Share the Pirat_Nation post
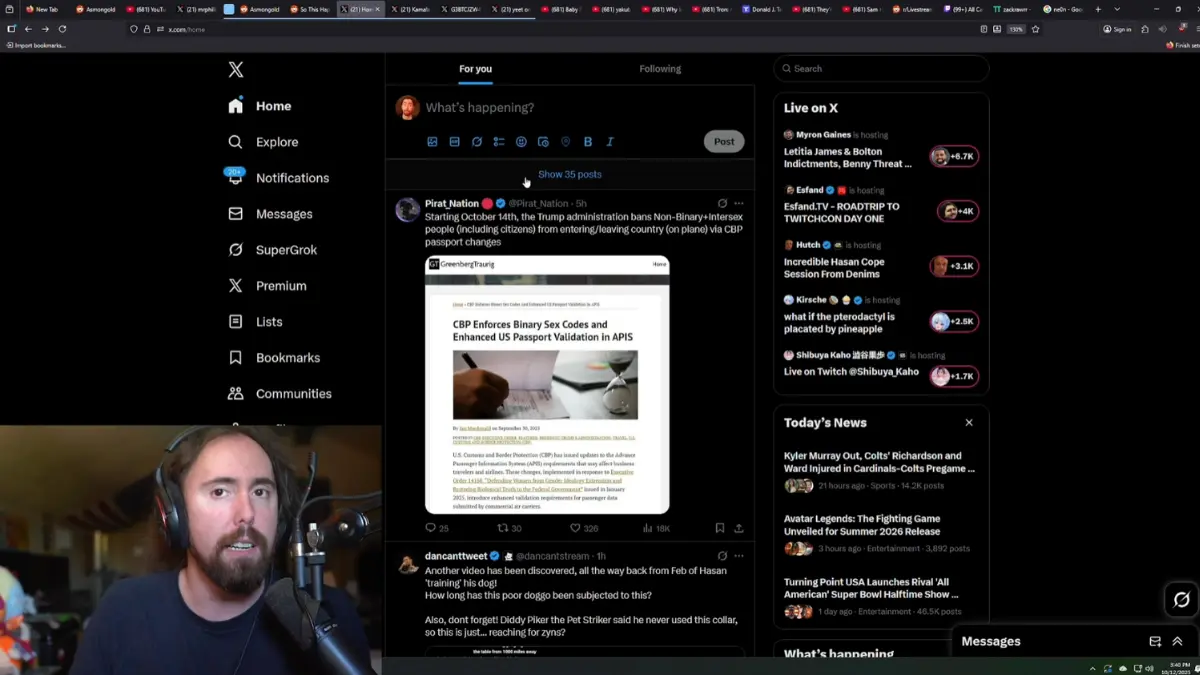Image resolution: width=1200 pixels, height=675 pixels. pyautogui.click(x=739, y=528)
